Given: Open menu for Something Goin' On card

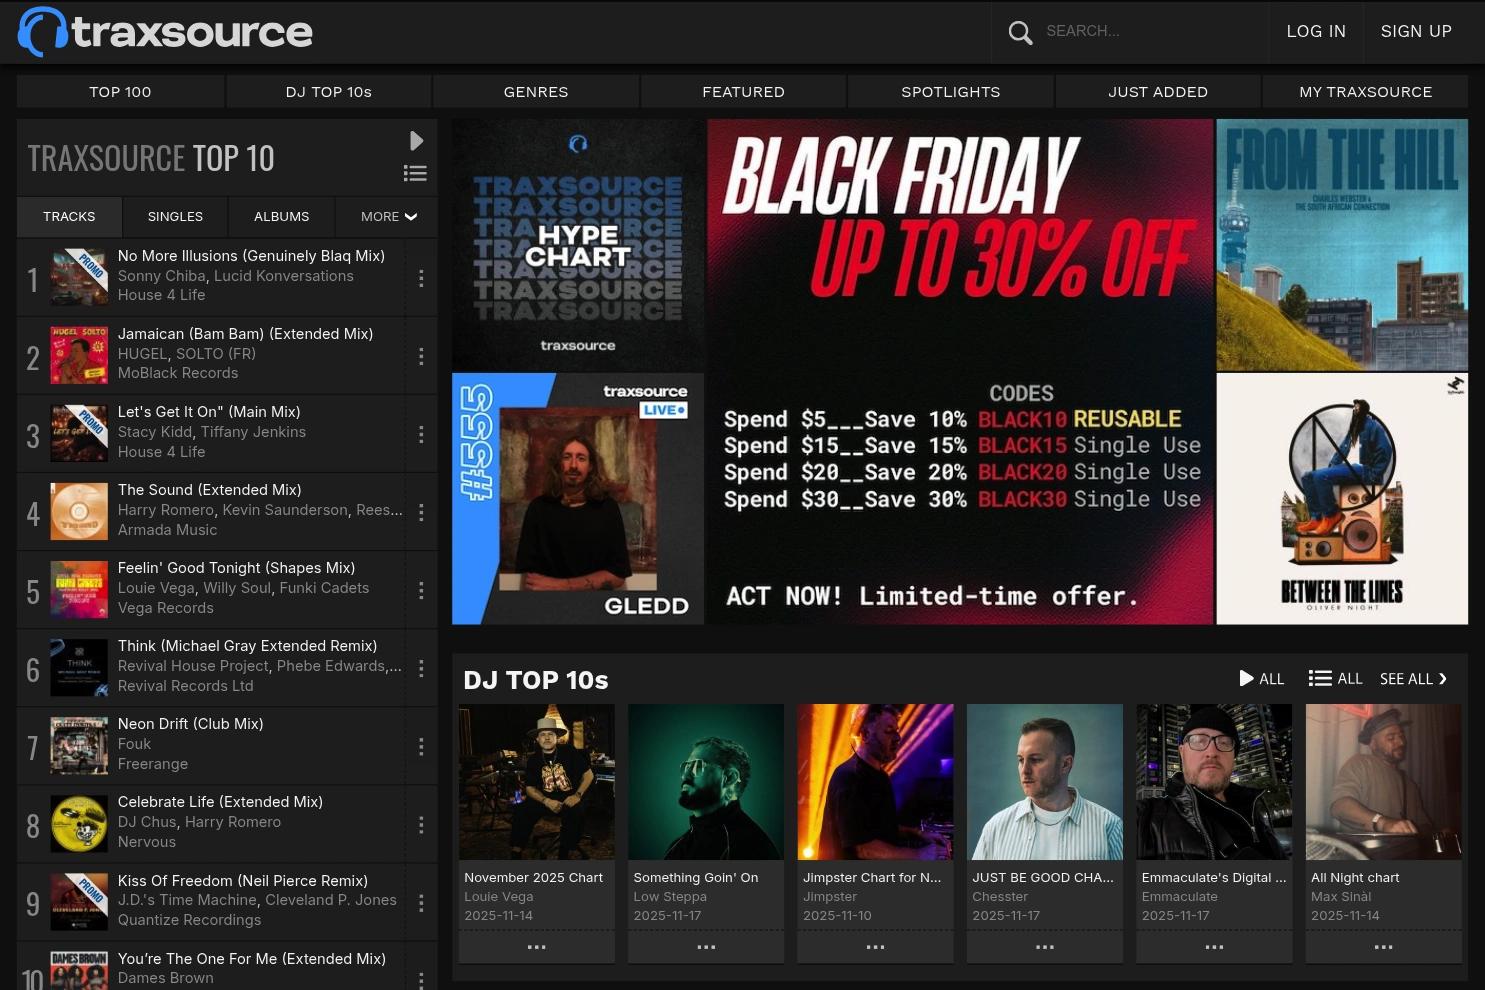Looking at the screenshot, I should 706,947.
